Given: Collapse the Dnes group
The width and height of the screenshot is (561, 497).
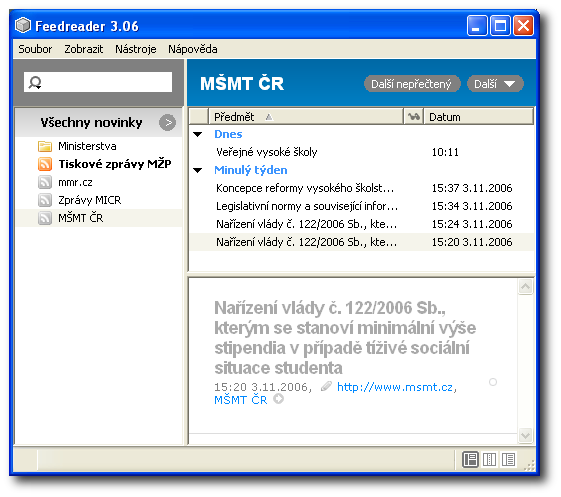Looking at the screenshot, I should pyautogui.click(x=197, y=135).
